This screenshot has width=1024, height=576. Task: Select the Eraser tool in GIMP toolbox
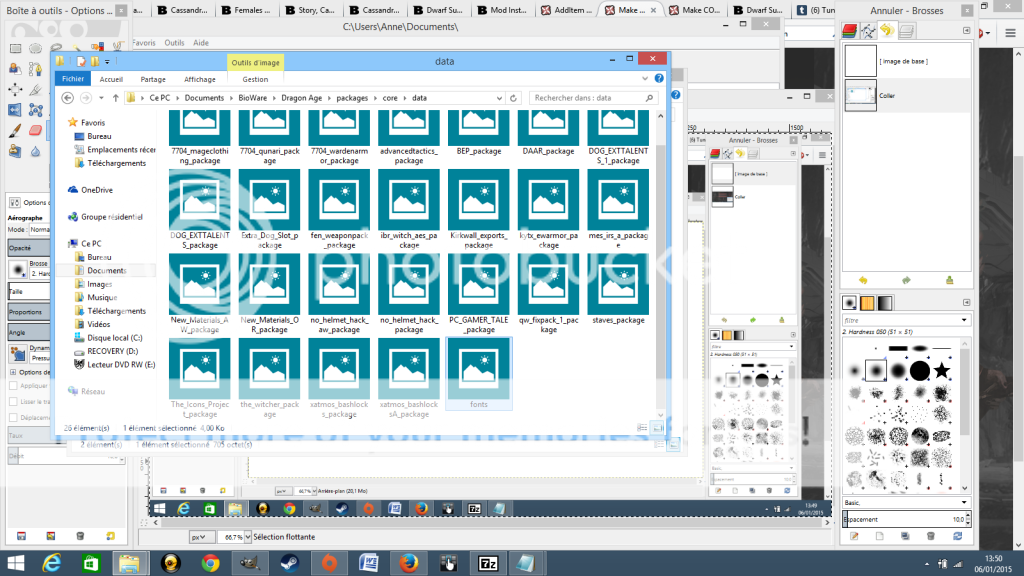36,130
